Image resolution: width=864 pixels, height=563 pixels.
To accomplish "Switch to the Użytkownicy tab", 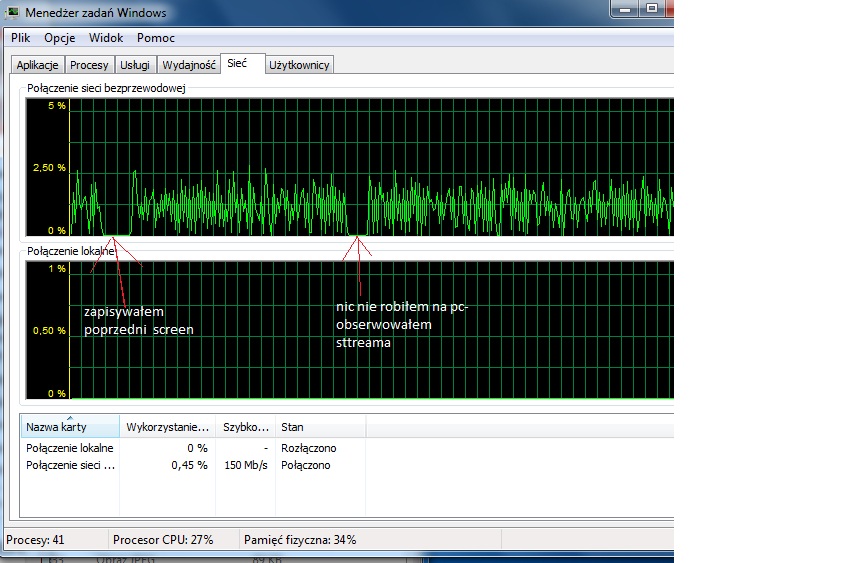I will 299,65.
